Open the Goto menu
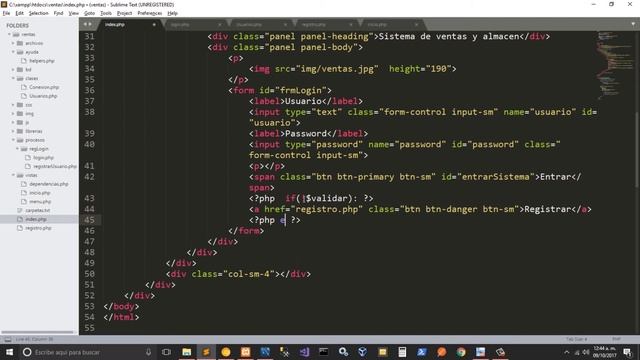640x360 pixels. tap(89, 13)
